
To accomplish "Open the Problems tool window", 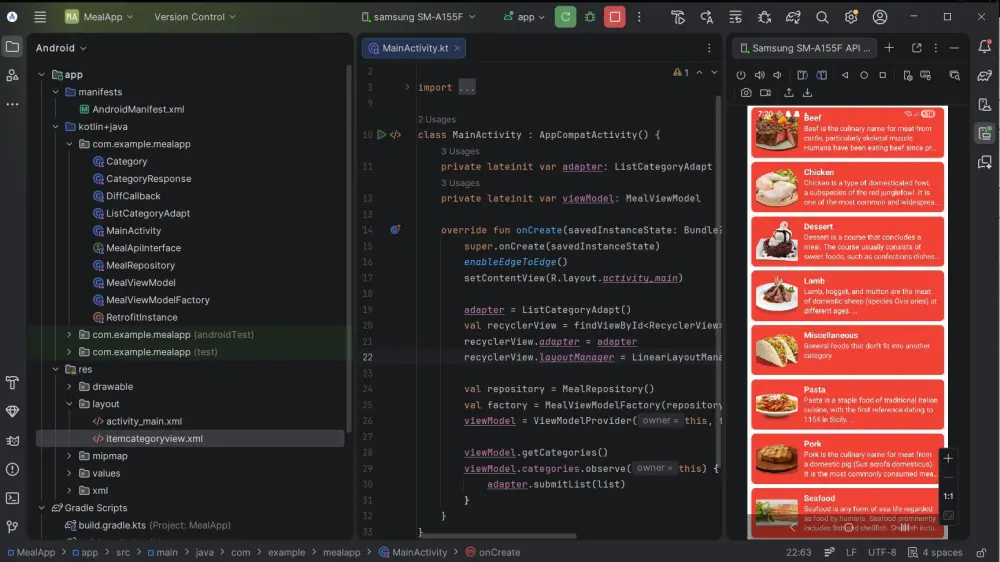I will 12,470.
